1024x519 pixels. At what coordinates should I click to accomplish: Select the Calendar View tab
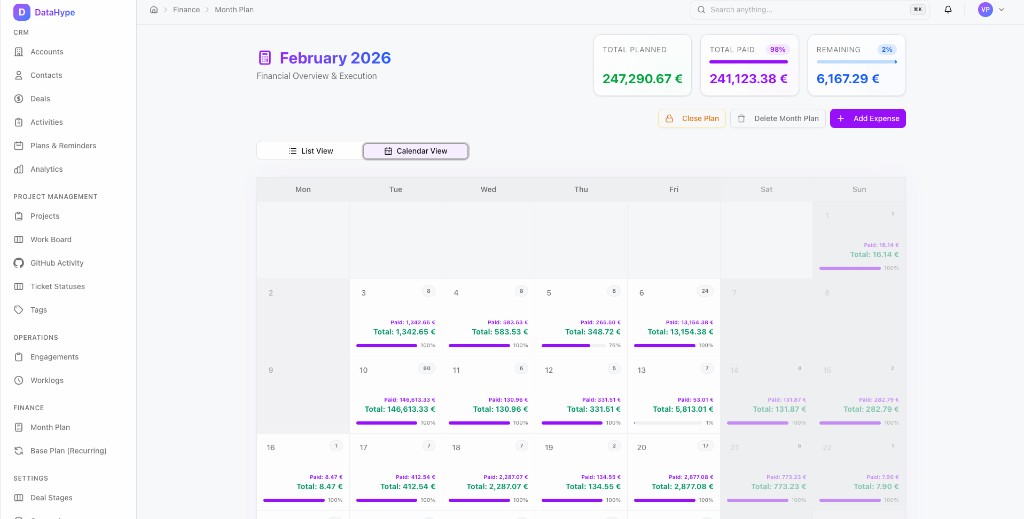415,151
